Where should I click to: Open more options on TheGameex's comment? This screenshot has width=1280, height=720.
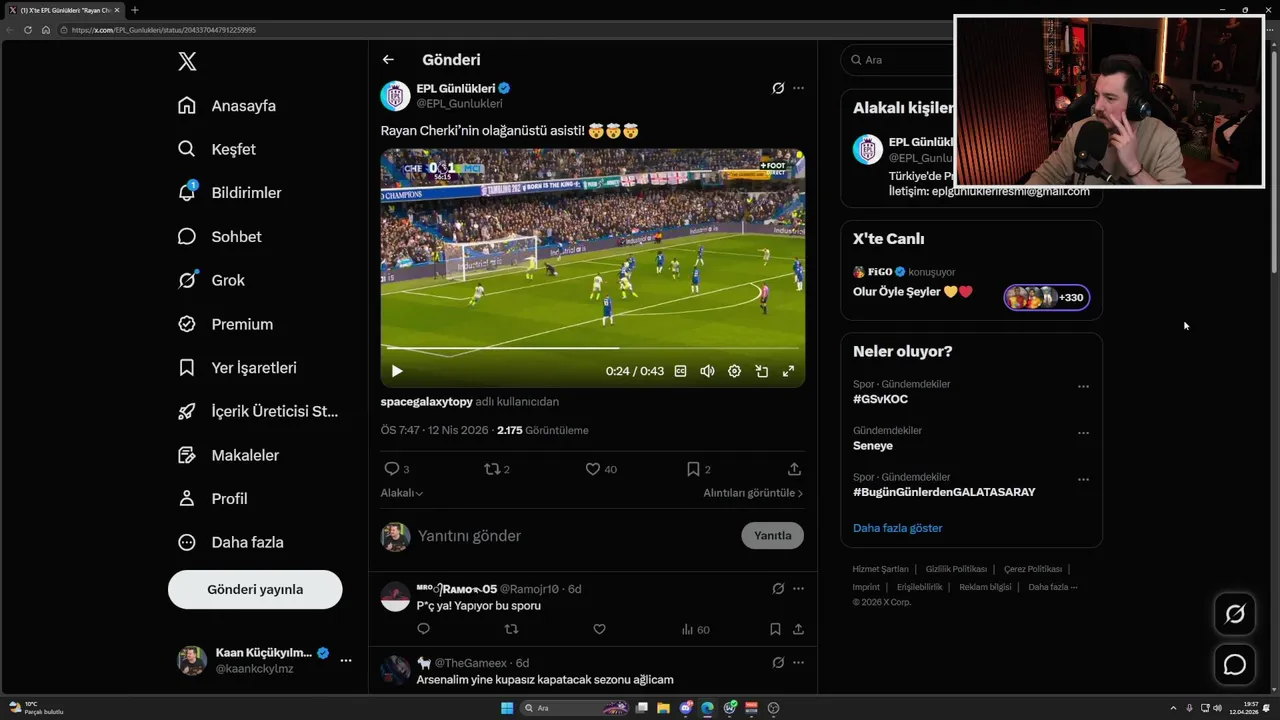tap(798, 662)
